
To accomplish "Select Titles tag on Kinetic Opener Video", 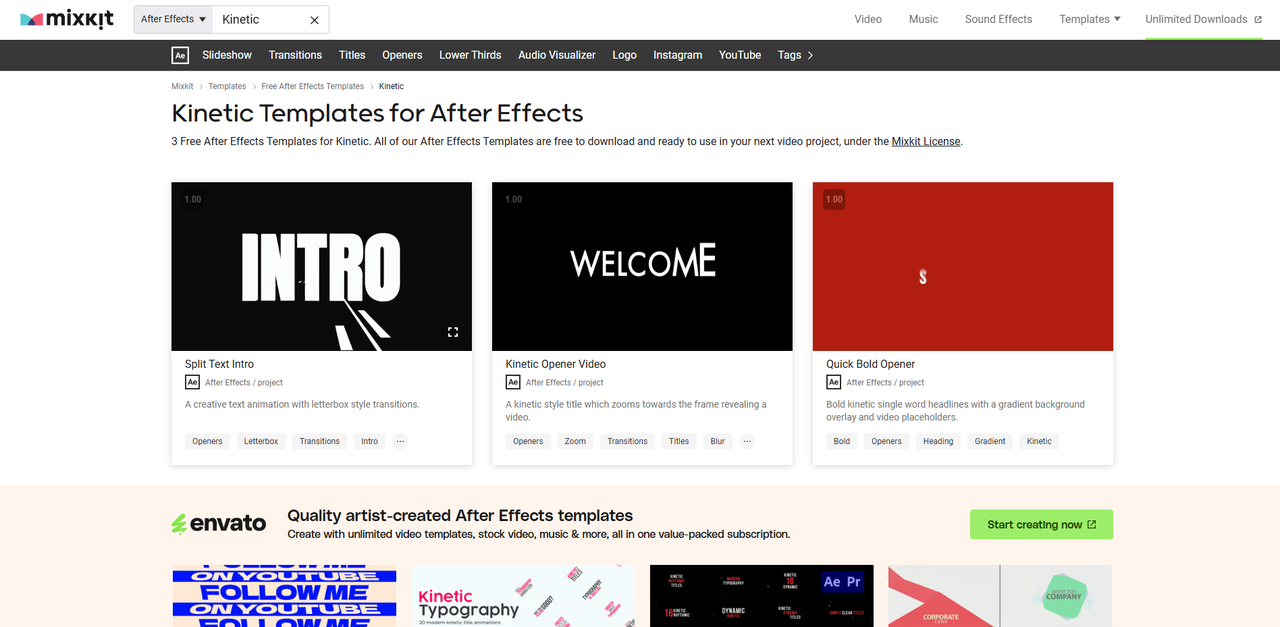I will pos(679,441).
